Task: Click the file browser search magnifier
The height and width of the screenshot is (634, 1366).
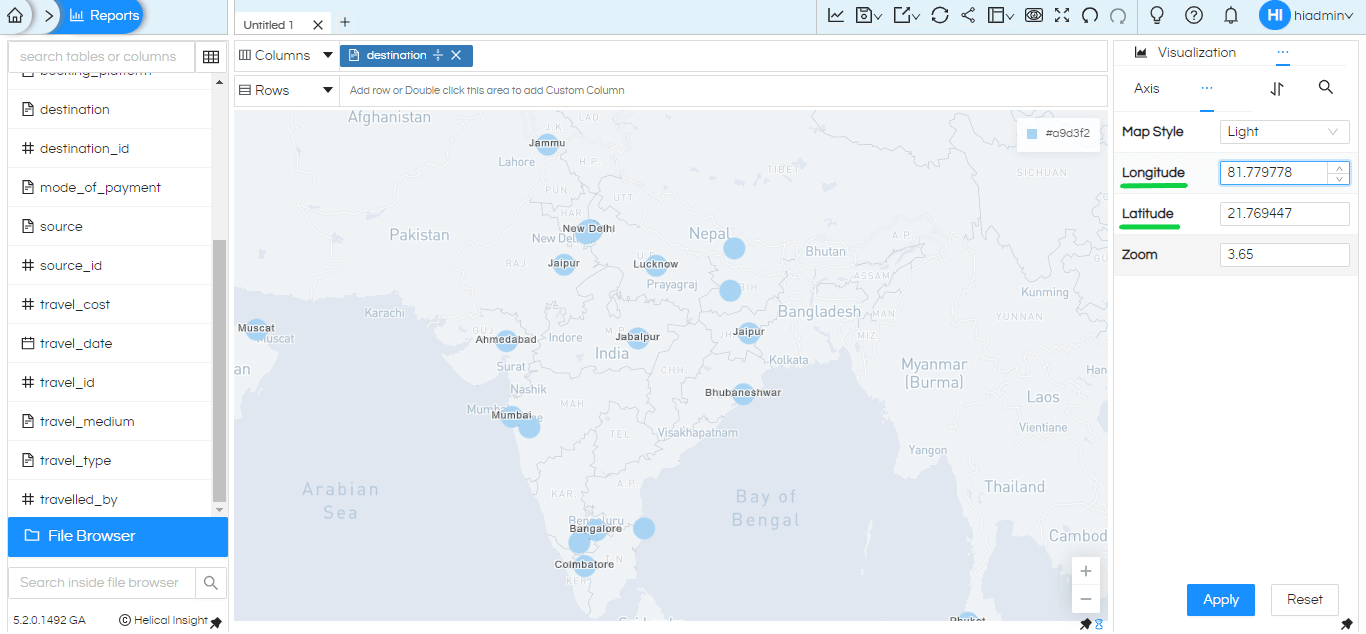Action: pyautogui.click(x=211, y=582)
